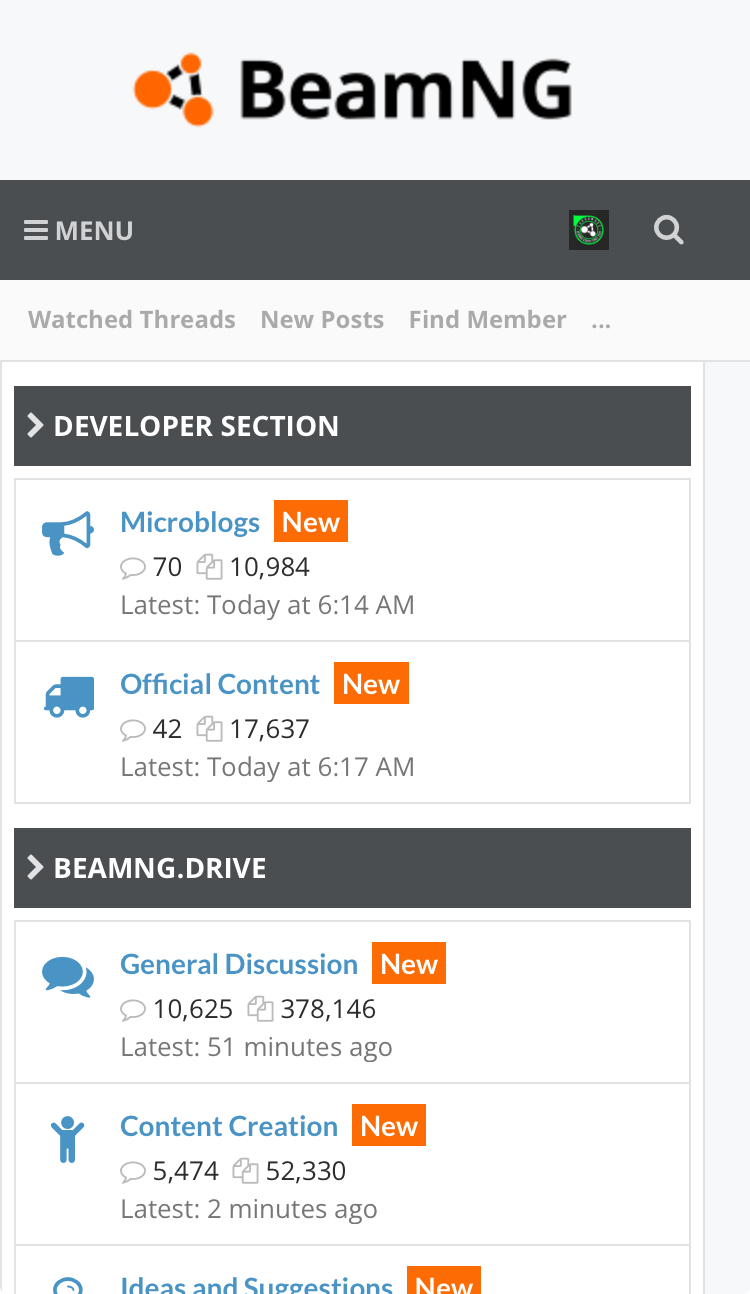Click Microblogs messages icon next to 10,984
Image resolution: width=750 pixels, height=1294 pixels.
pos(209,567)
